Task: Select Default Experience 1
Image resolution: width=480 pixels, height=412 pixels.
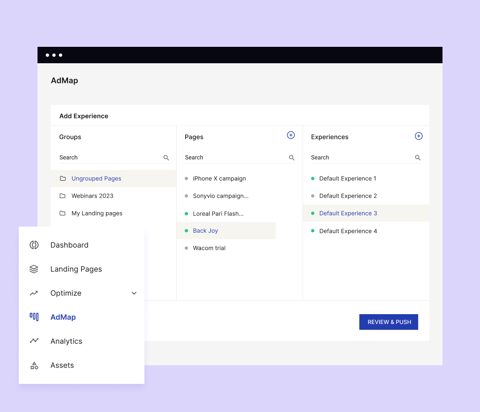Action: [x=348, y=178]
